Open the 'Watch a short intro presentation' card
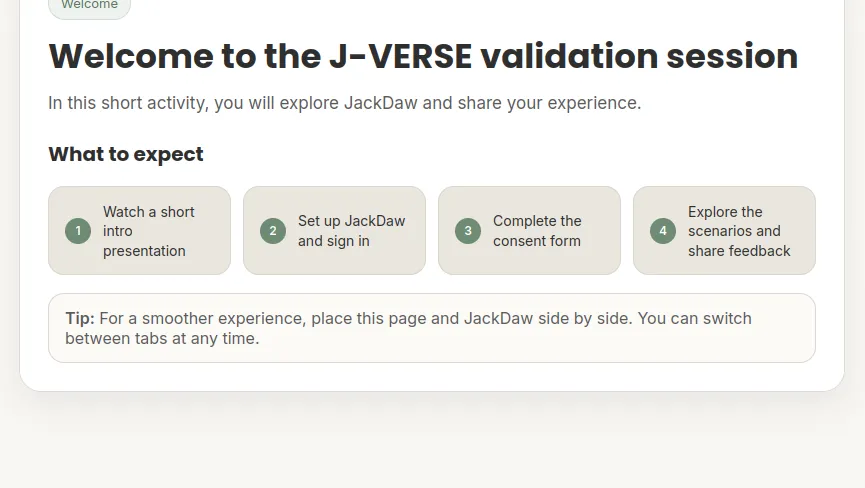 140,230
